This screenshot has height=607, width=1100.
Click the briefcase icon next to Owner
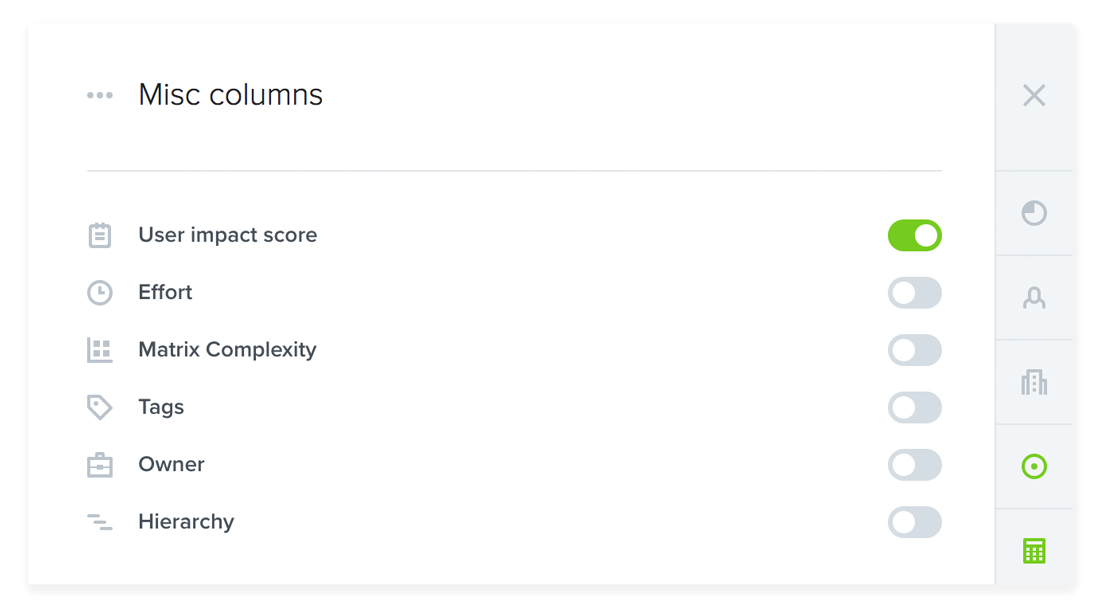100,465
